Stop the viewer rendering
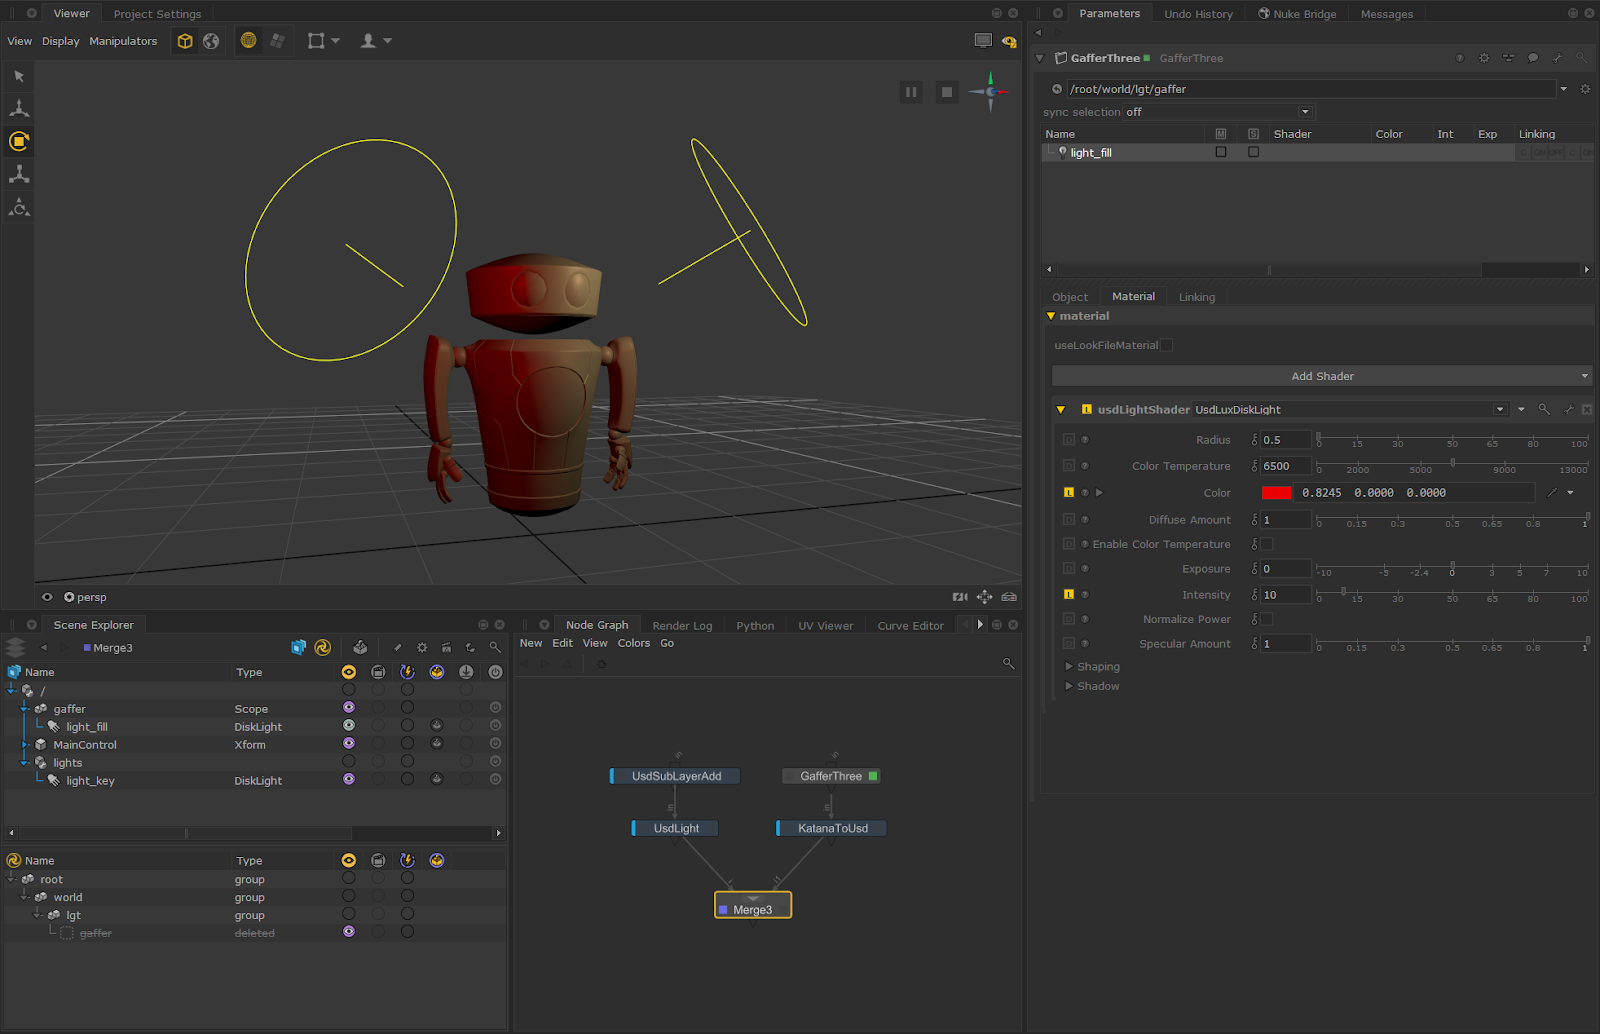 click(x=946, y=92)
